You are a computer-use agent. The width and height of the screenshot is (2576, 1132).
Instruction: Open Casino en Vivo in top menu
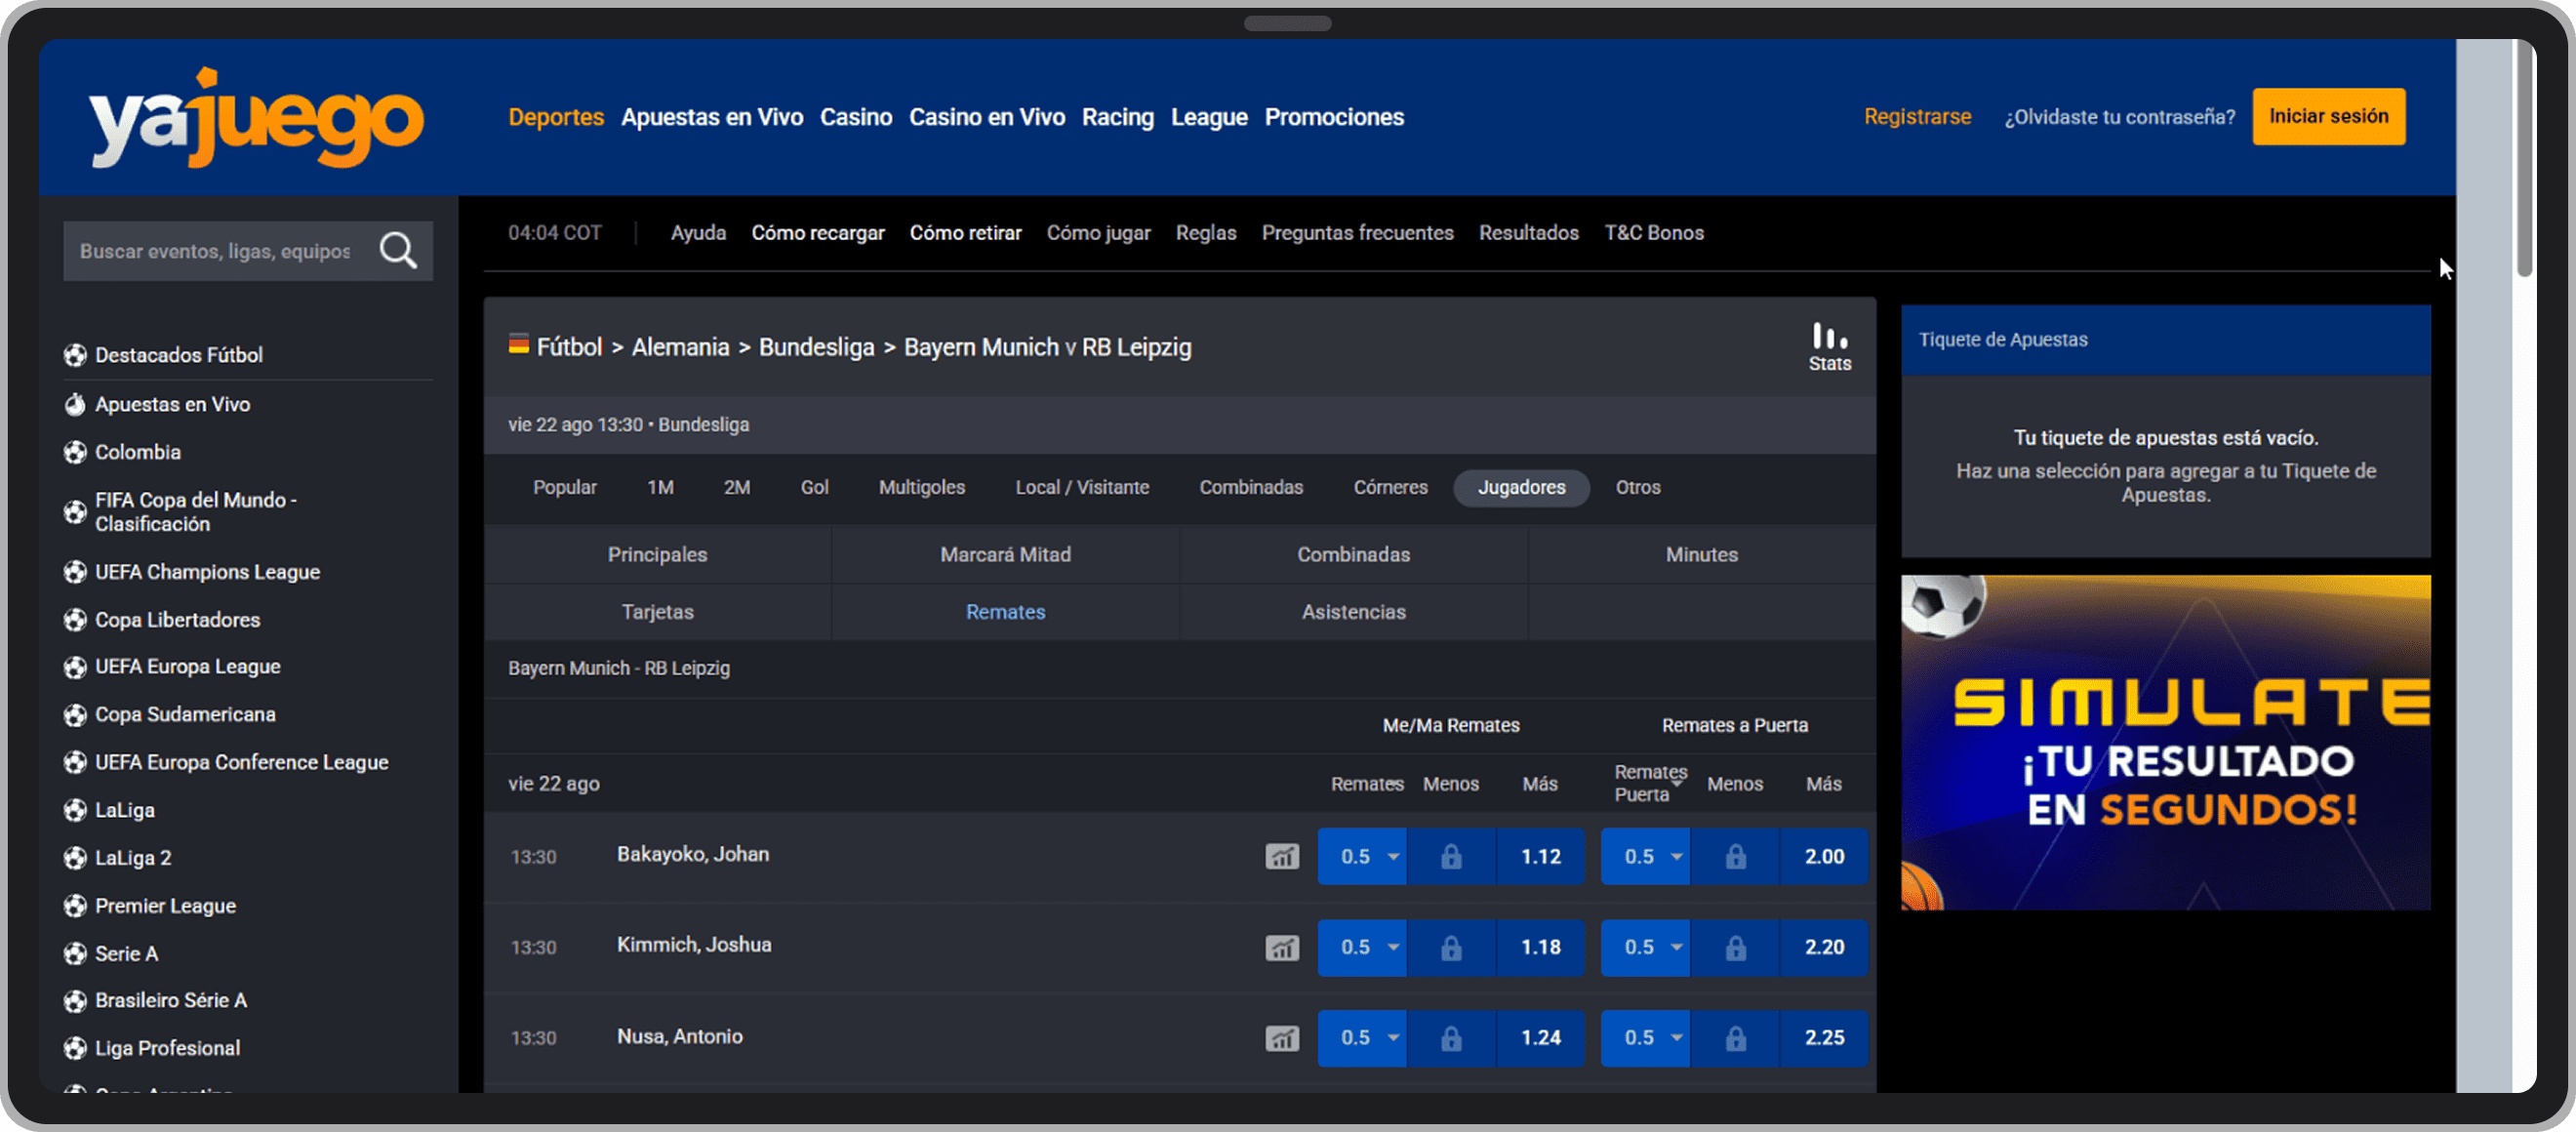click(x=986, y=117)
